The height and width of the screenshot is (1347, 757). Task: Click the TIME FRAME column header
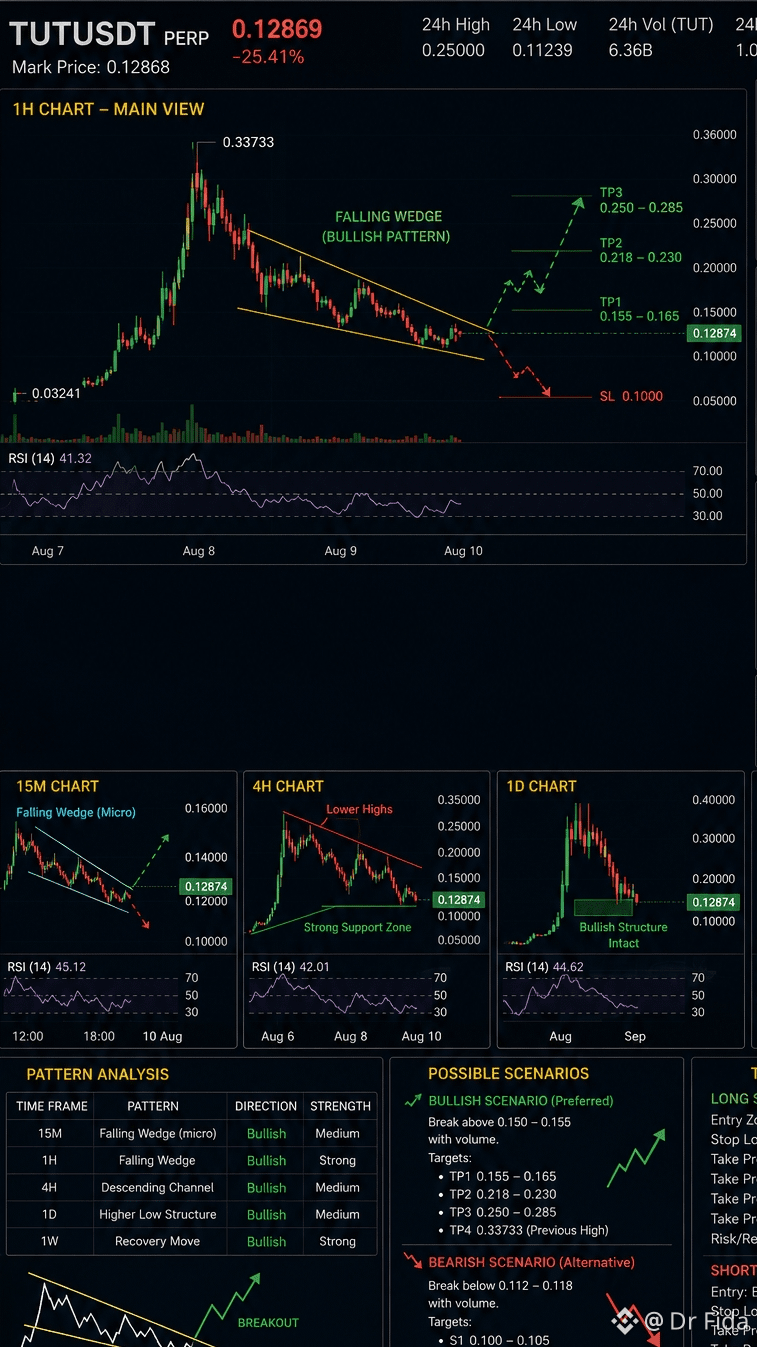[x=52, y=1106]
